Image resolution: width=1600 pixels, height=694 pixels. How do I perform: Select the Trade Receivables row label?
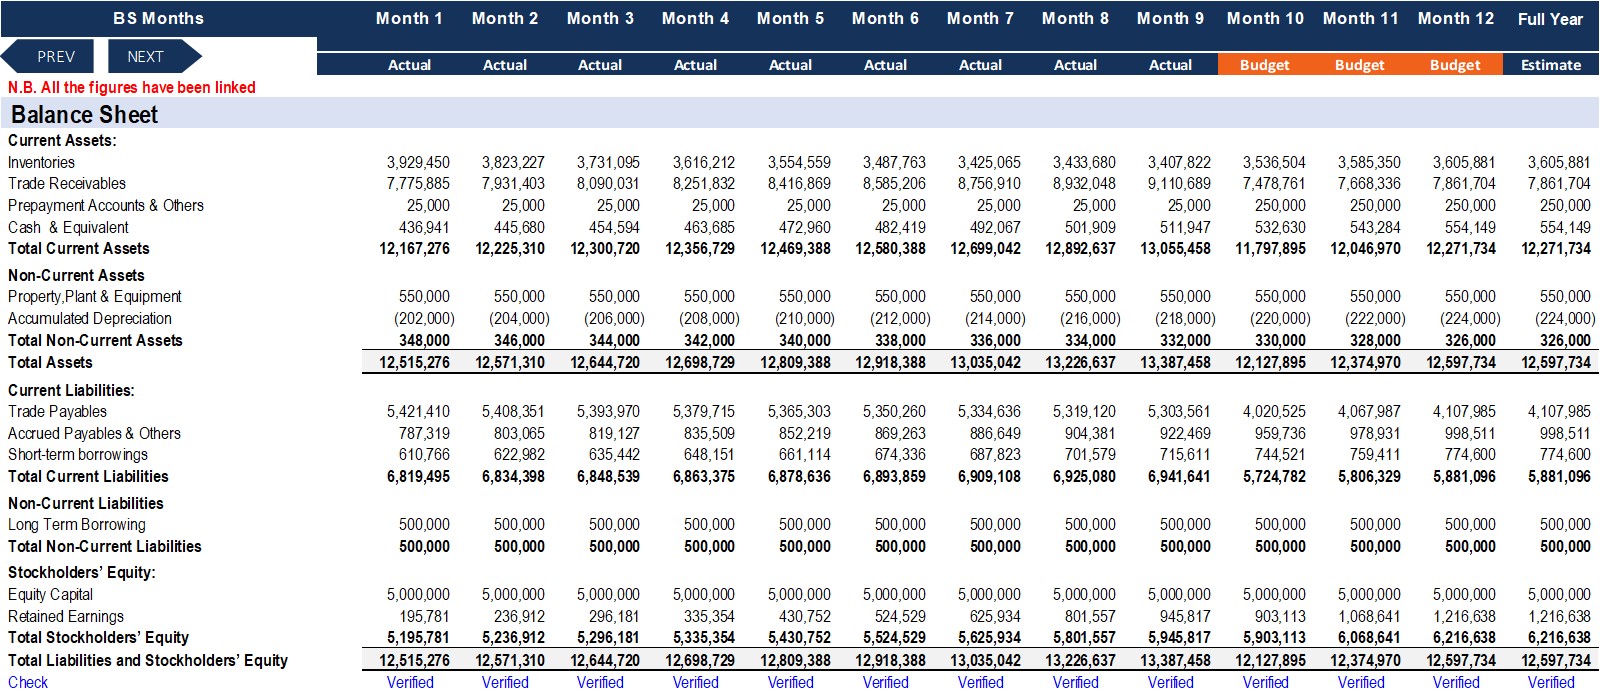tap(67, 183)
